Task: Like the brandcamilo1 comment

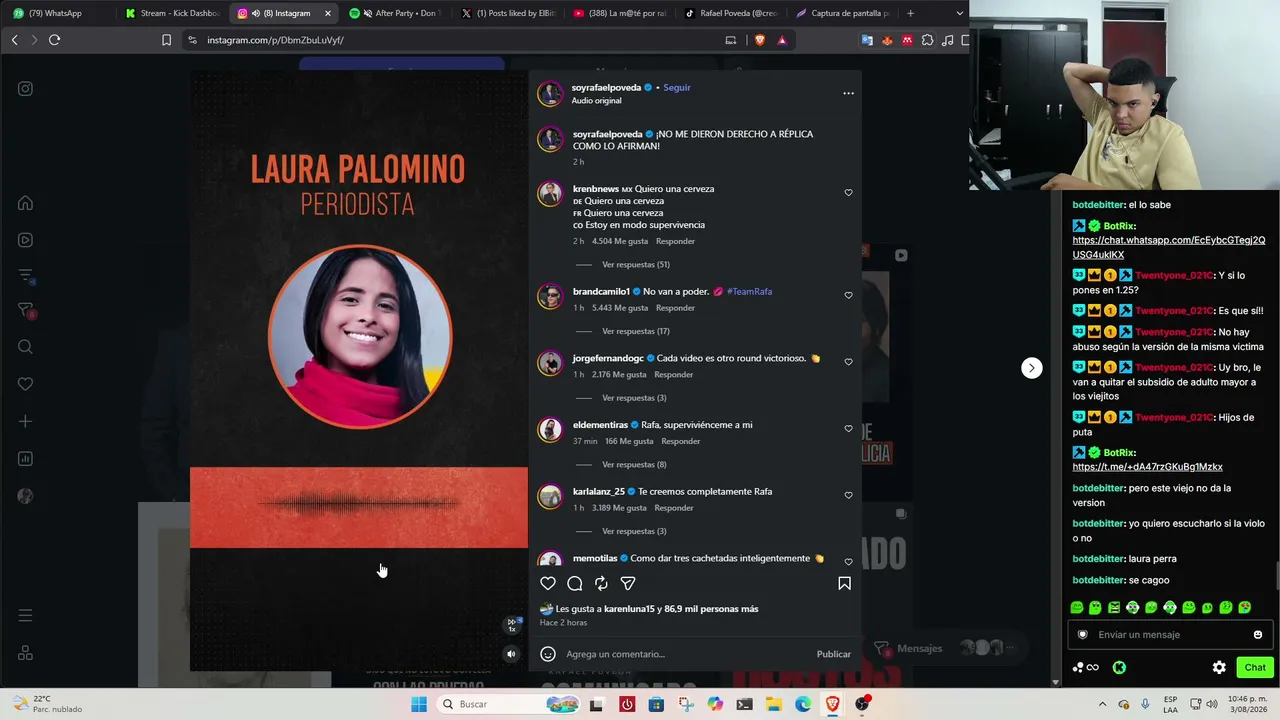Action: [x=848, y=295]
